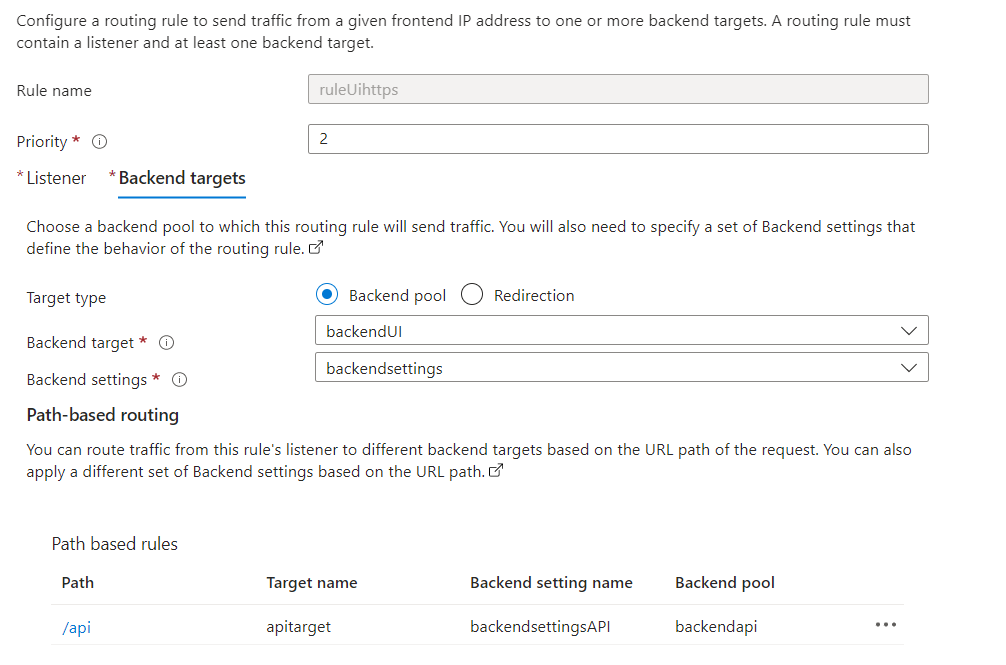Click the apitarget cell
The image size is (1006, 665).
(298, 627)
